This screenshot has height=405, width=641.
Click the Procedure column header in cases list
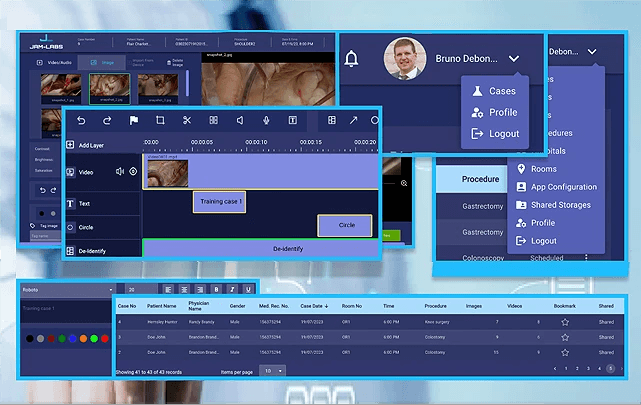click(435, 306)
